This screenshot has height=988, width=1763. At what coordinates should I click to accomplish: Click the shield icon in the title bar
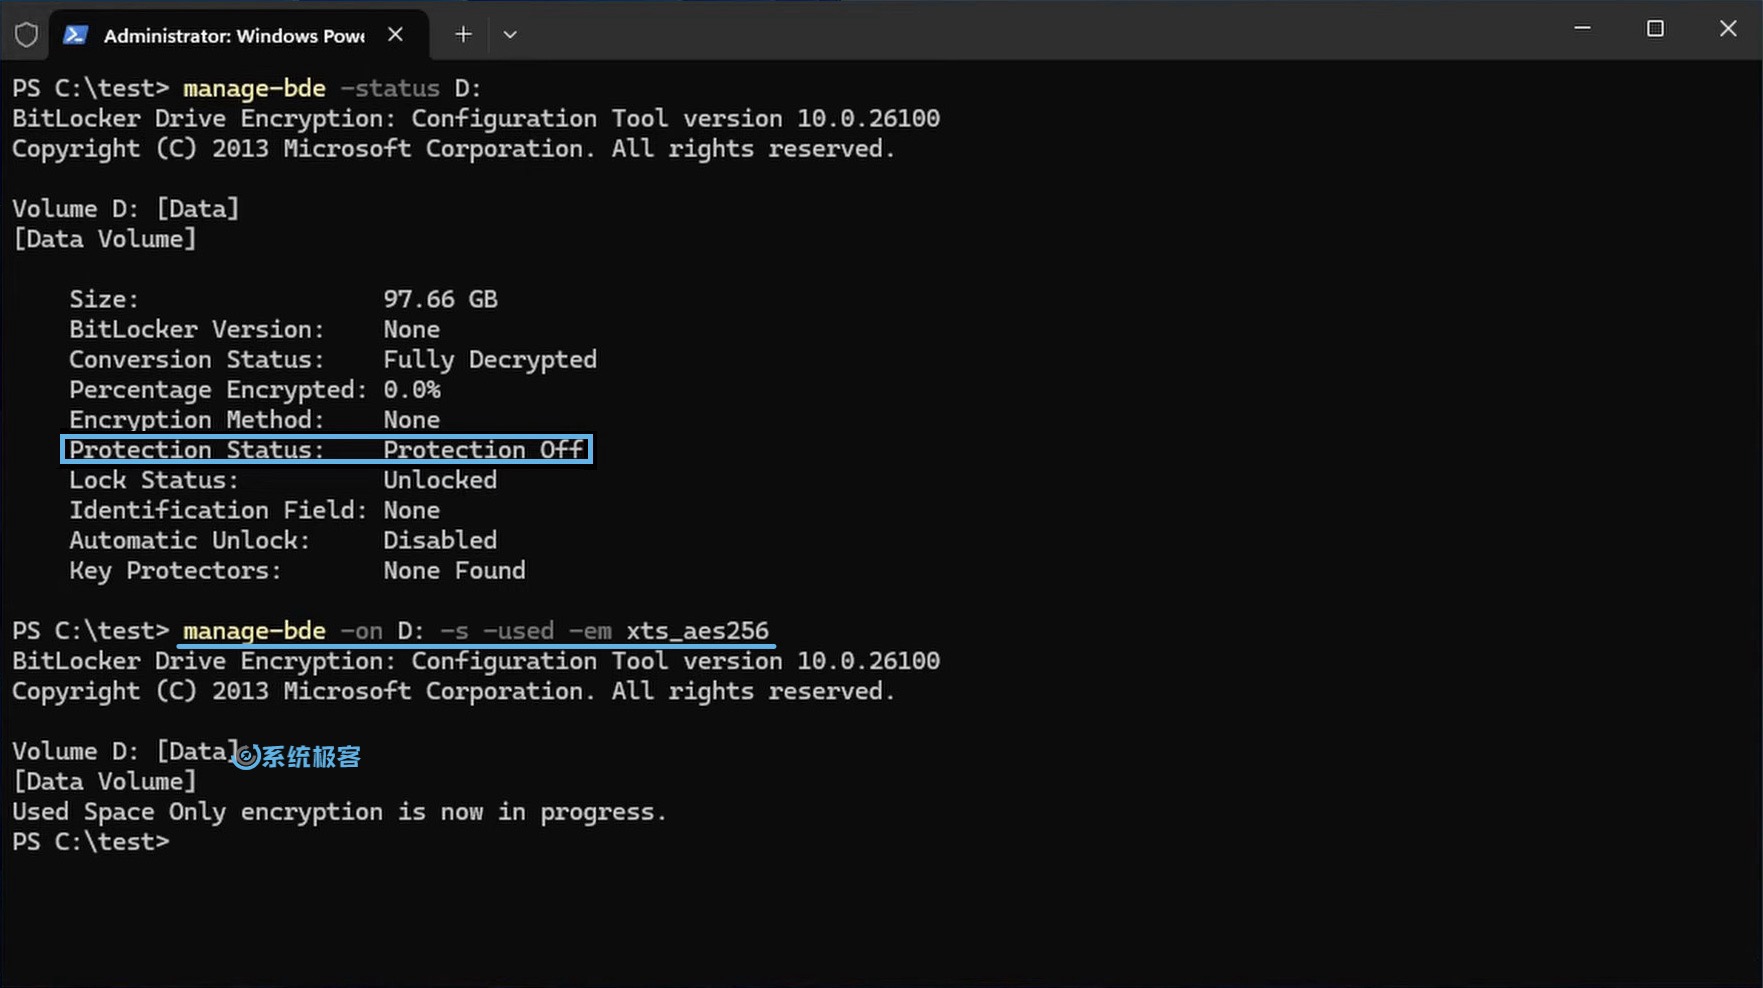click(x=26, y=34)
